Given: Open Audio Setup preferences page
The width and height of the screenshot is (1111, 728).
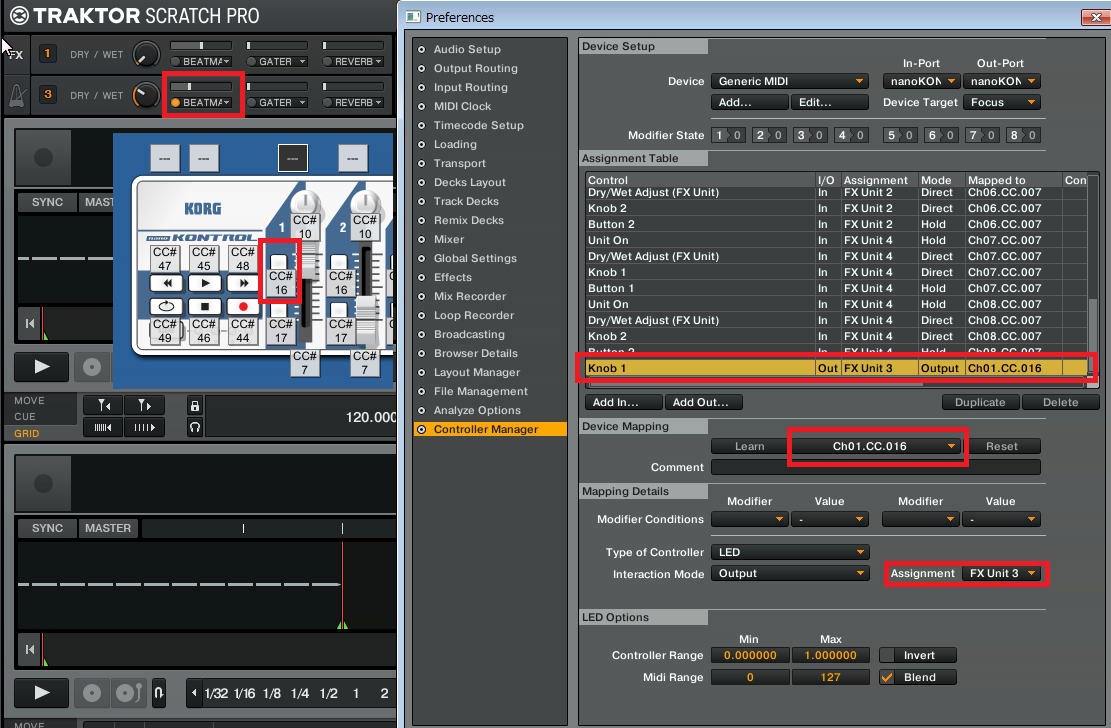Looking at the screenshot, I should pyautogui.click(x=467, y=49).
